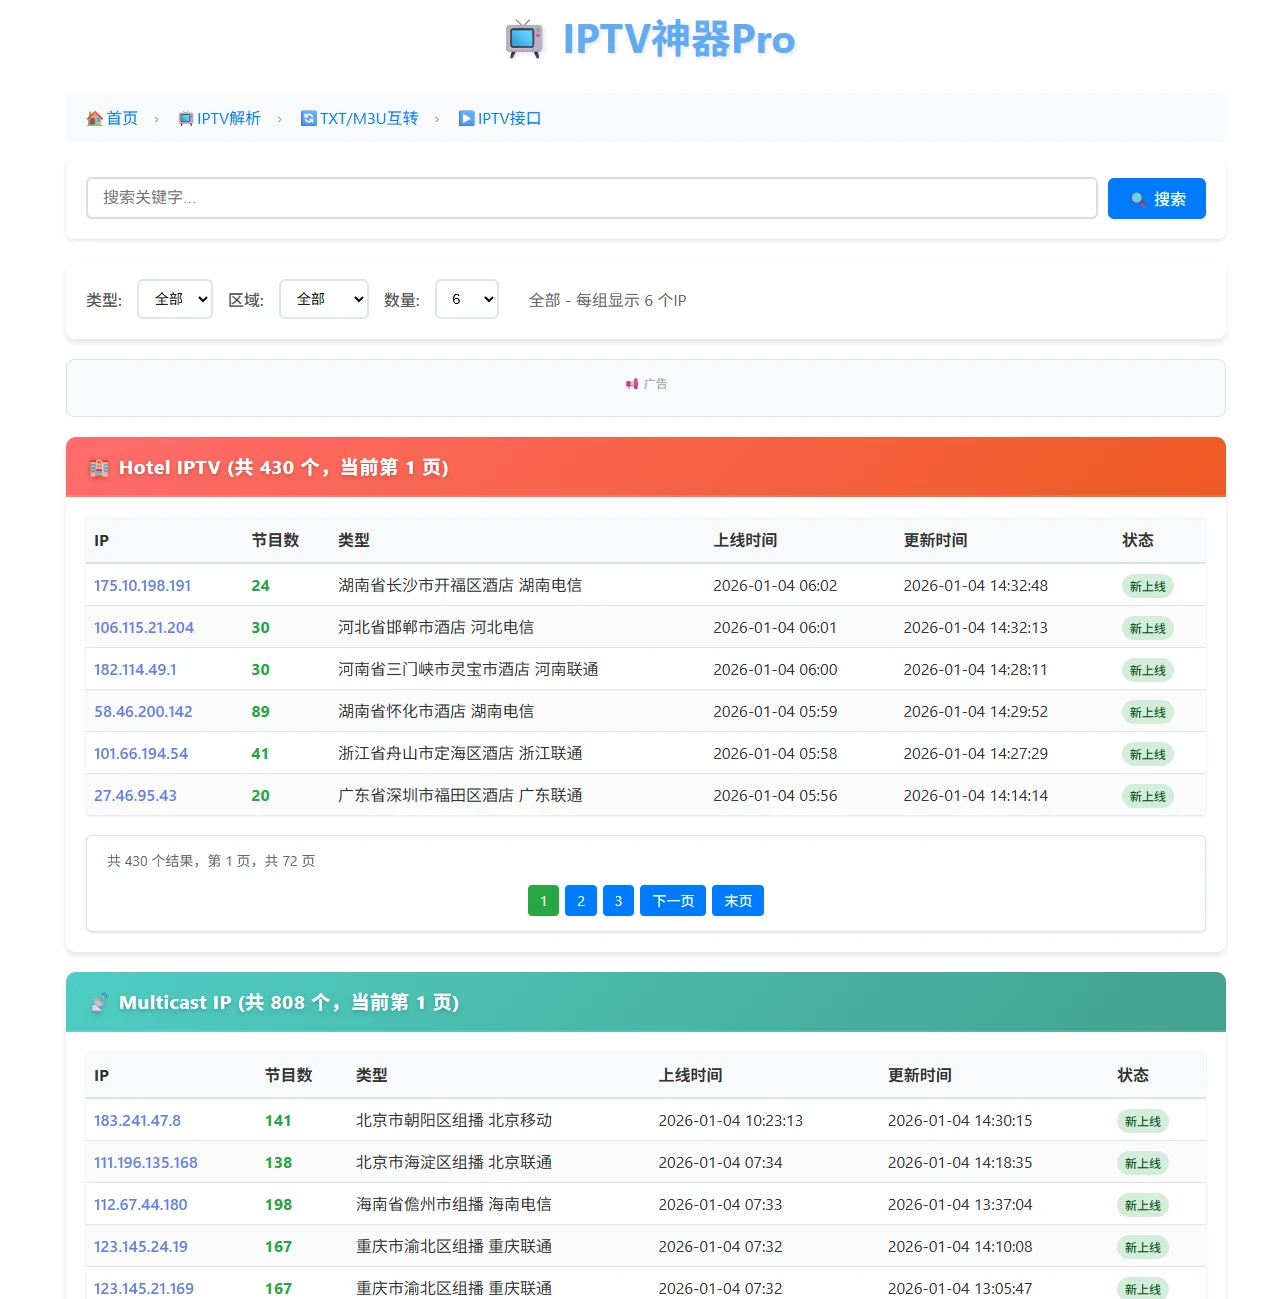Click the 末页 pagination button
Screen dimensions: 1279x1299
pyautogui.click(x=737, y=900)
